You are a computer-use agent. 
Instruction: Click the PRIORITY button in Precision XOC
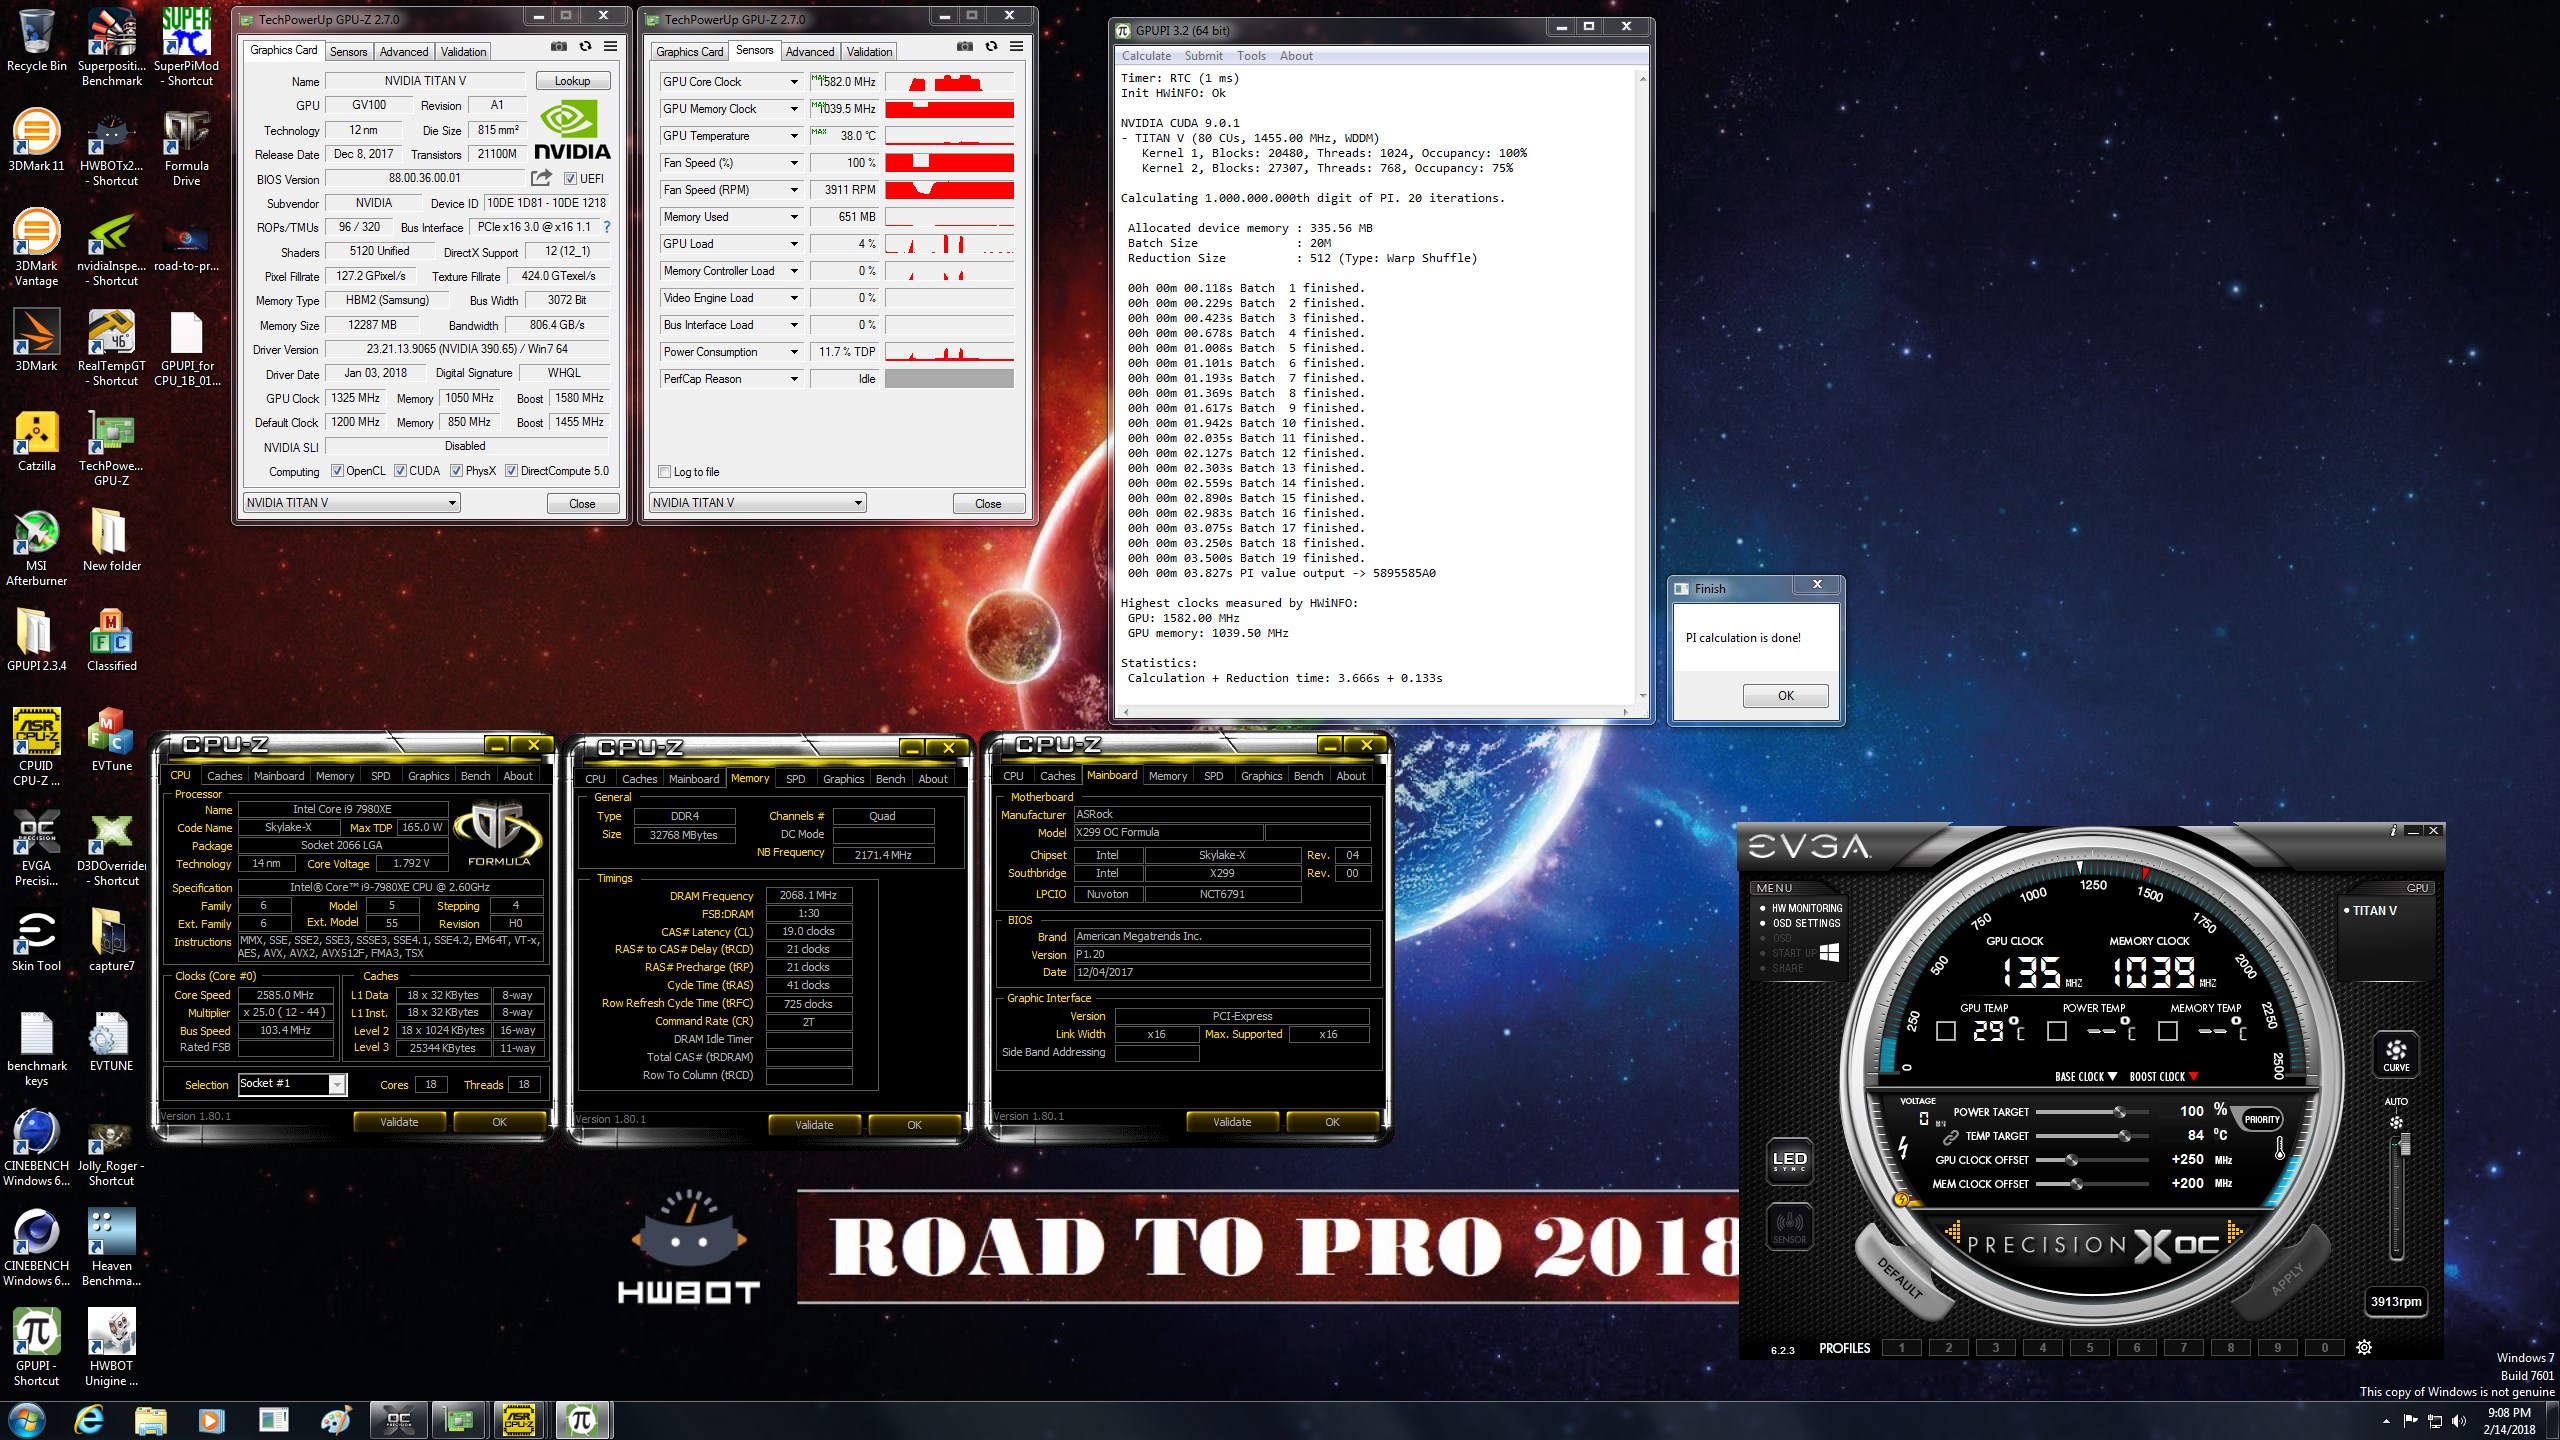[x=2261, y=1119]
